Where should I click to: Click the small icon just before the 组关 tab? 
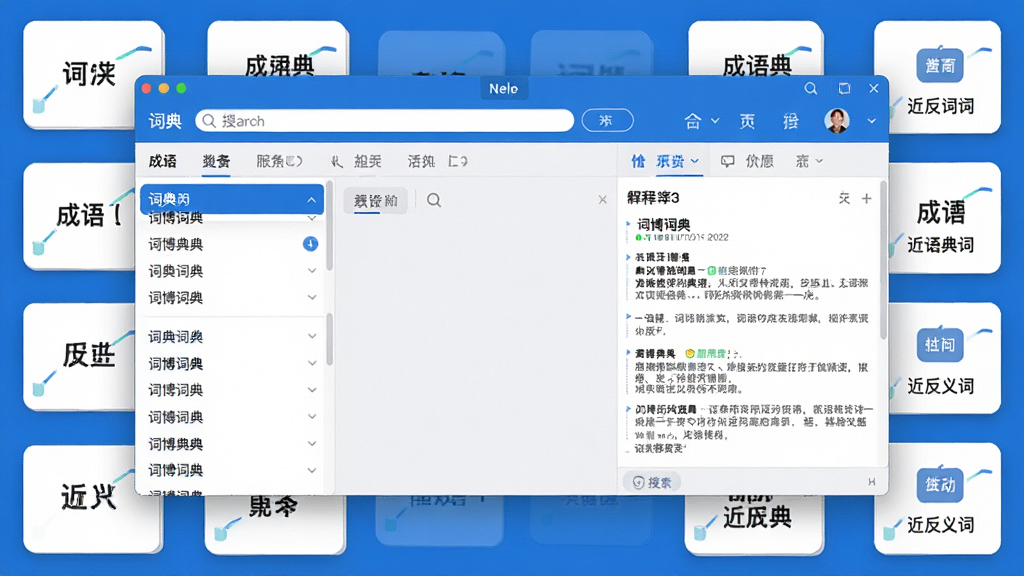click(336, 161)
